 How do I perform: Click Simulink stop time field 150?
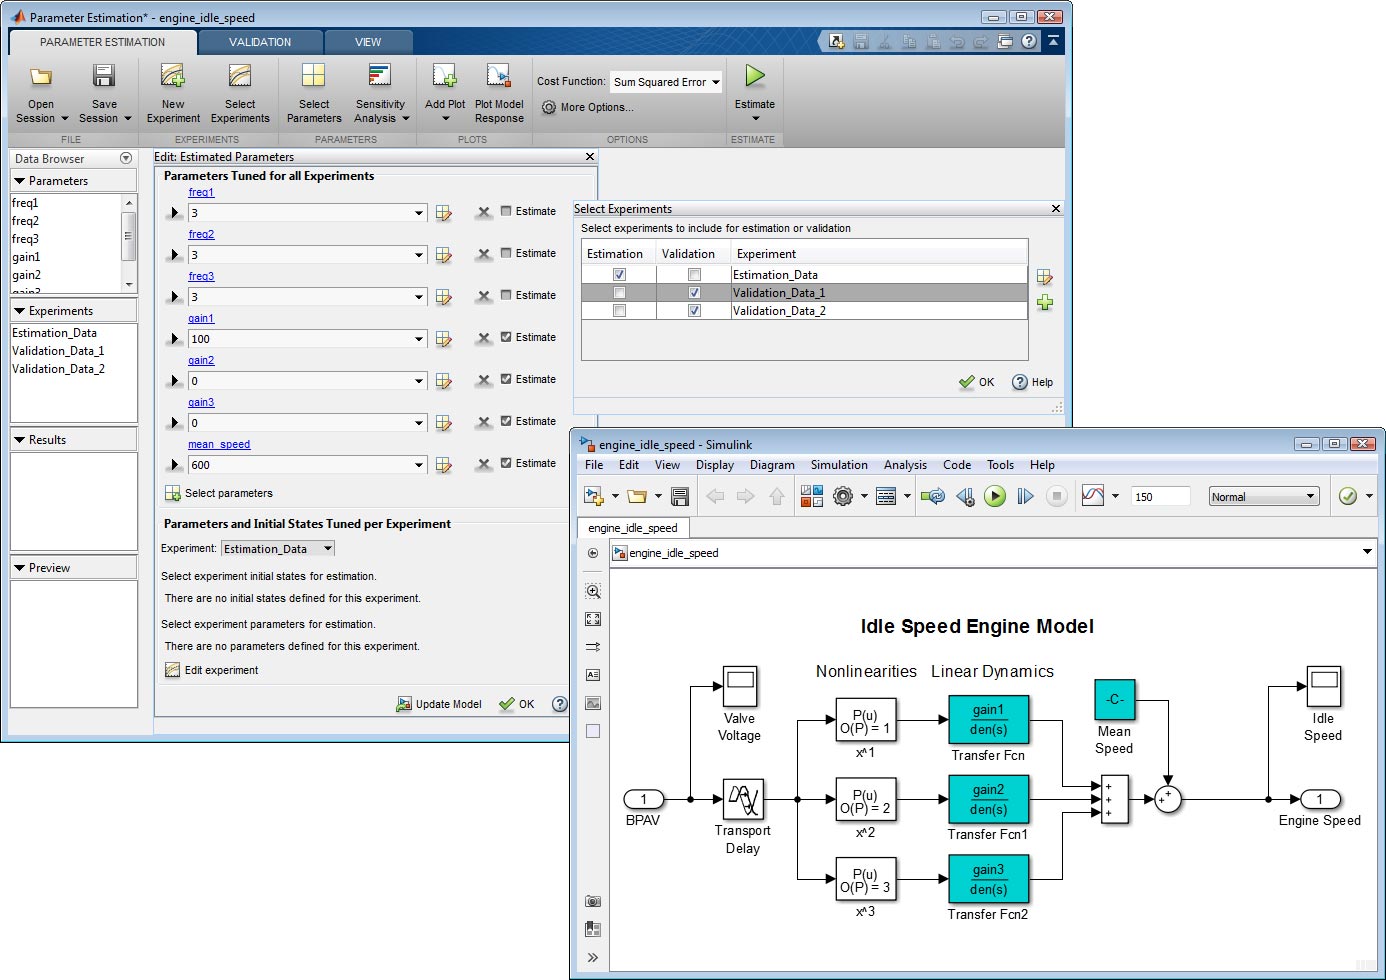1160,496
